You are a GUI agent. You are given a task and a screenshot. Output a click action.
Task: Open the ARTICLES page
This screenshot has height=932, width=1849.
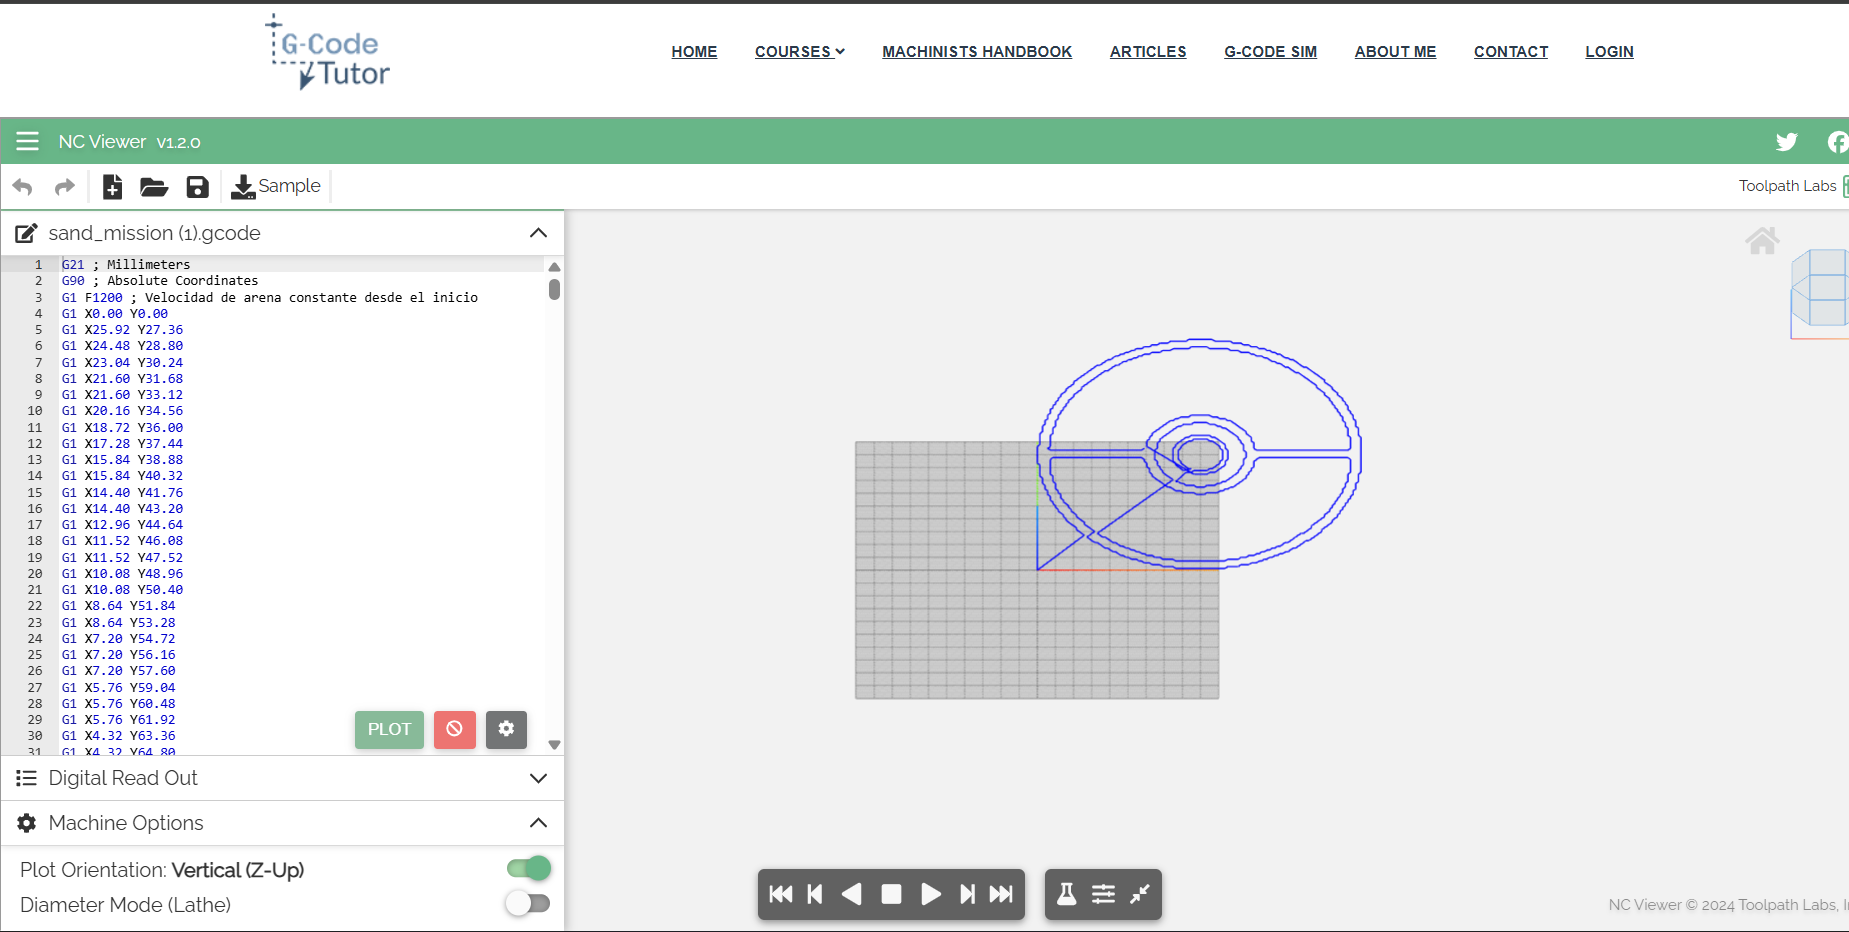click(x=1148, y=52)
